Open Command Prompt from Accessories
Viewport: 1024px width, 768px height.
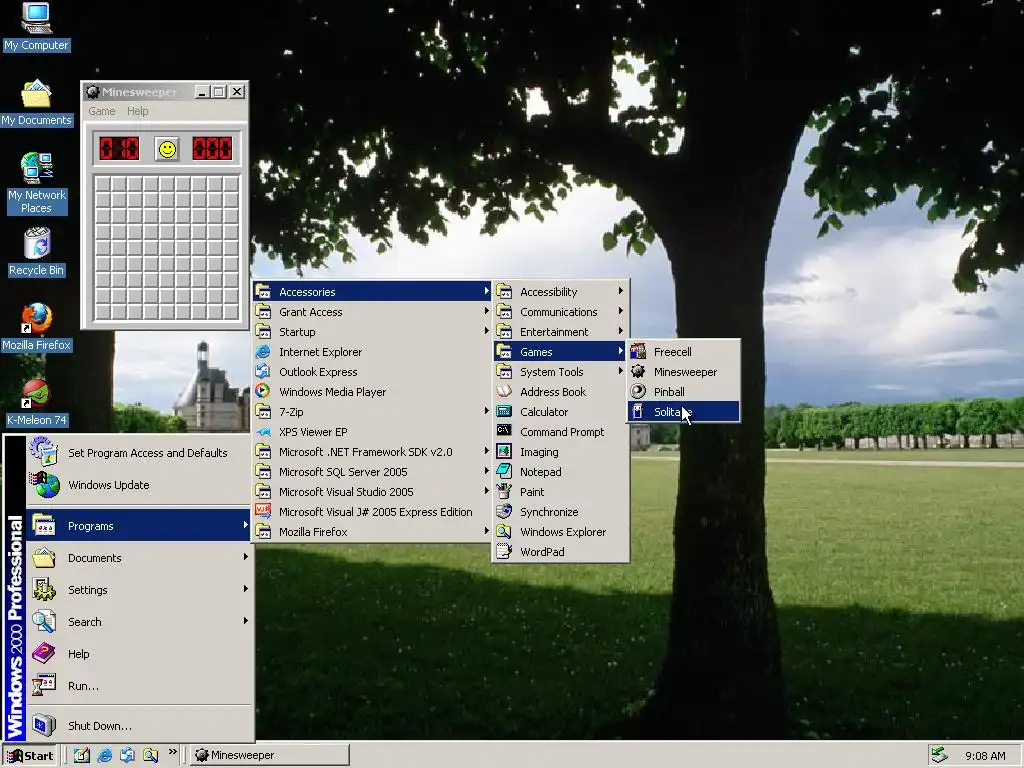(x=561, y=432)
